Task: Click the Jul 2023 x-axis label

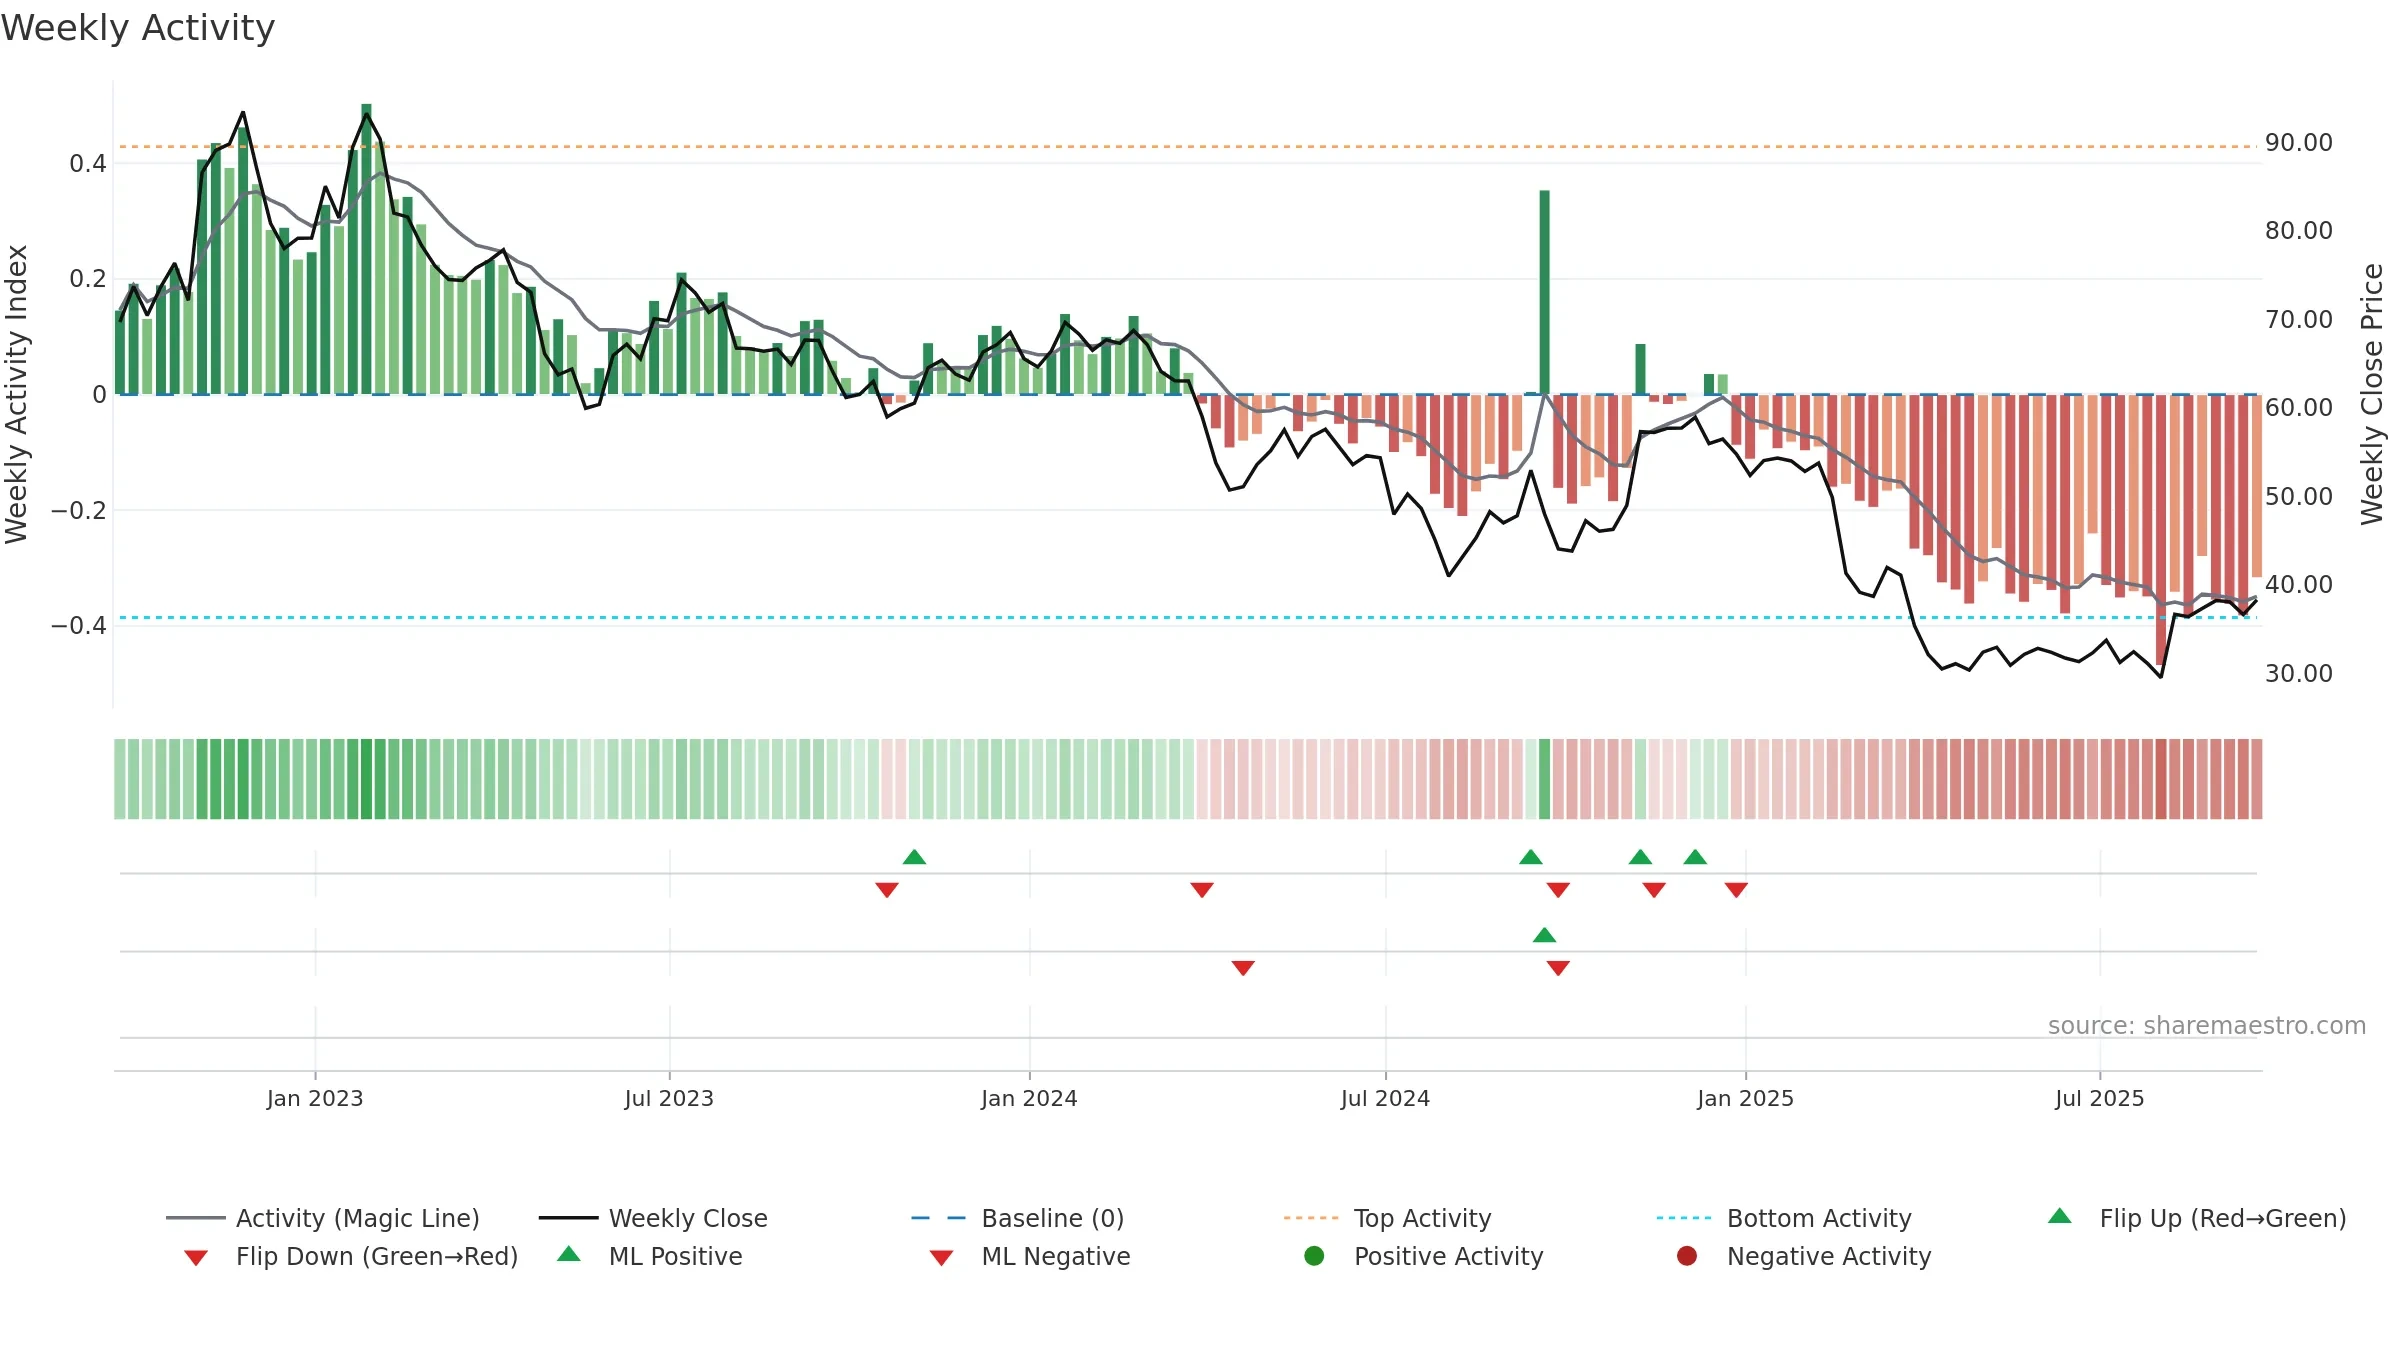Action: (x=669, y=1099)
